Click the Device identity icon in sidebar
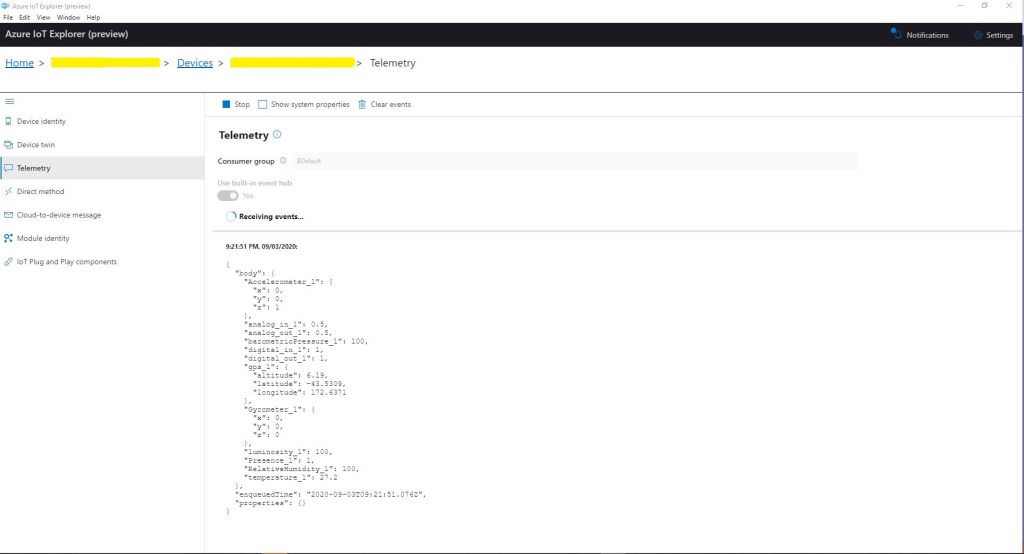The height and width of the screenshot is (554, 1024). click(x=9, y=121)
